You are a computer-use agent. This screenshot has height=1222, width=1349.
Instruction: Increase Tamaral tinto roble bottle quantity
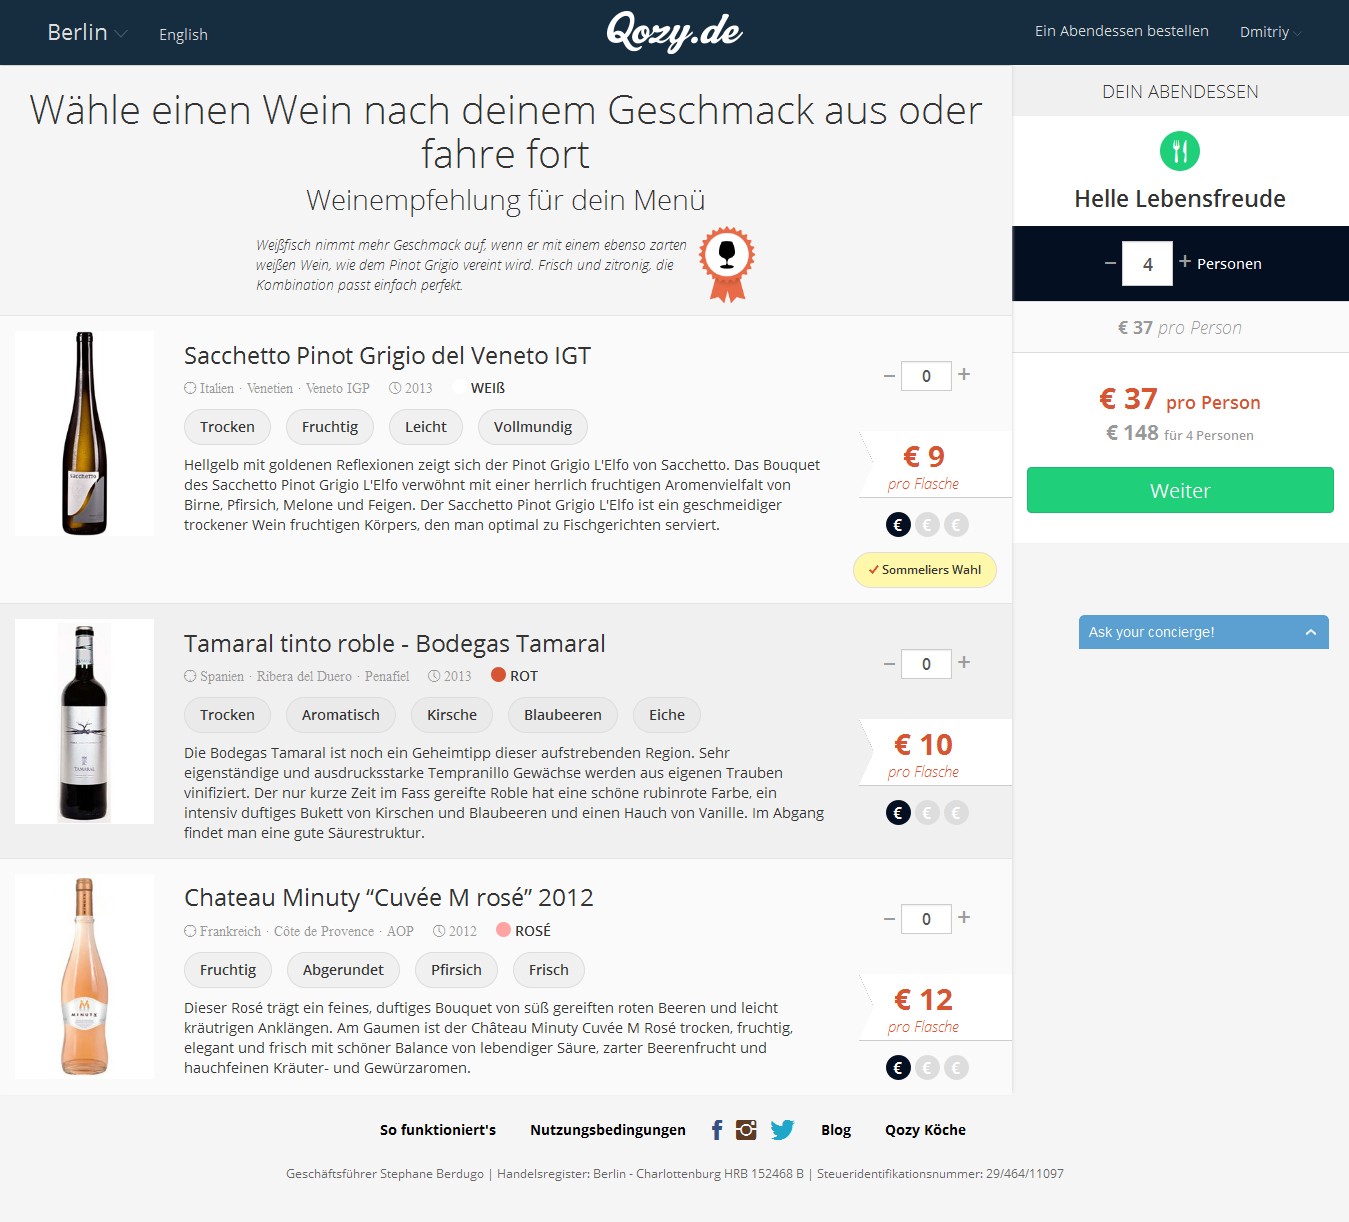[x=964, y=662]
